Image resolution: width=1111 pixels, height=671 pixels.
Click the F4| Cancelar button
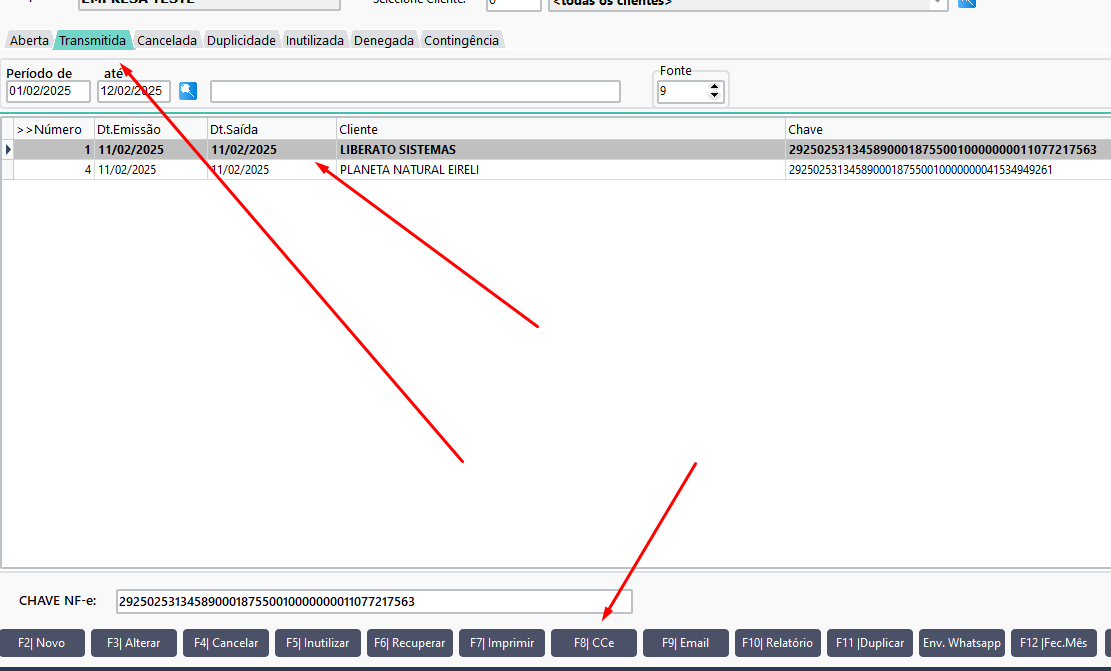pyautogui.click(x=226, y=643)
